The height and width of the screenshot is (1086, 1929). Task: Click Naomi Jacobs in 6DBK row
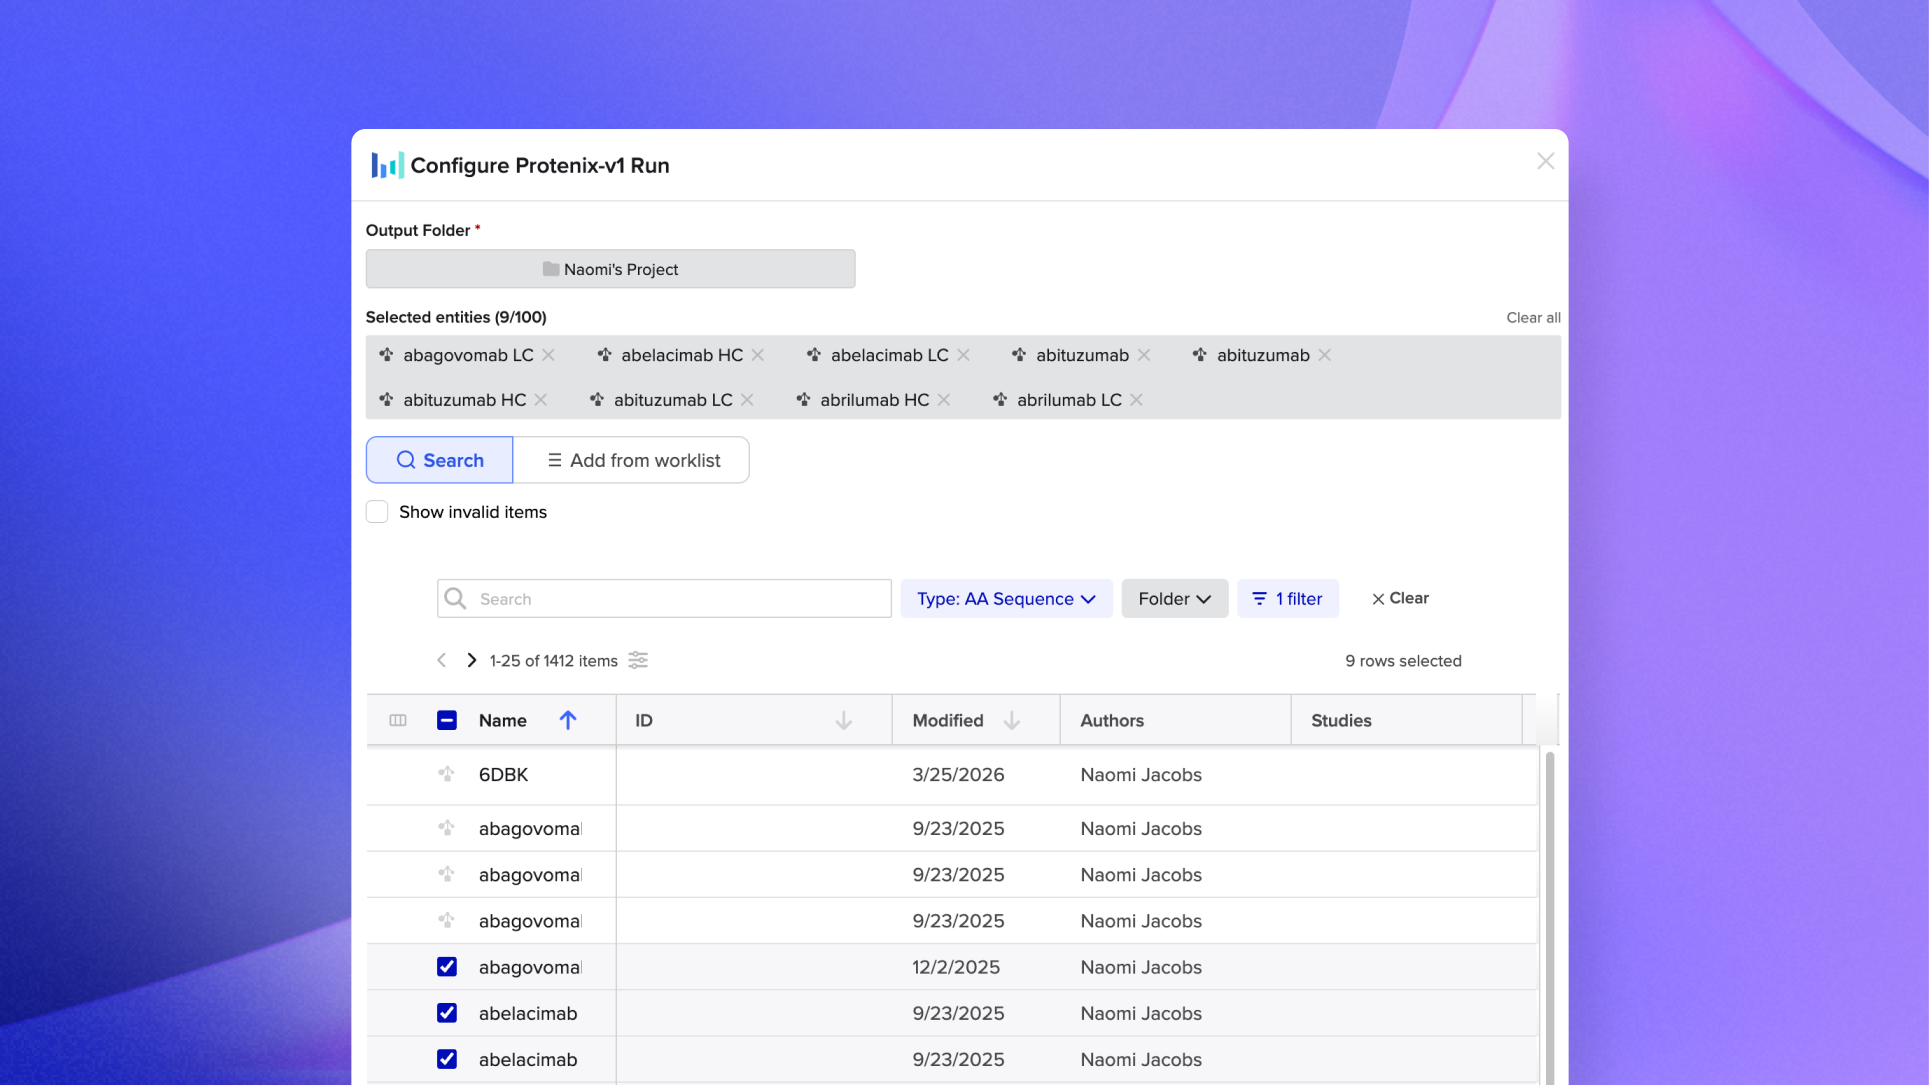click(x=1141, y=774)
